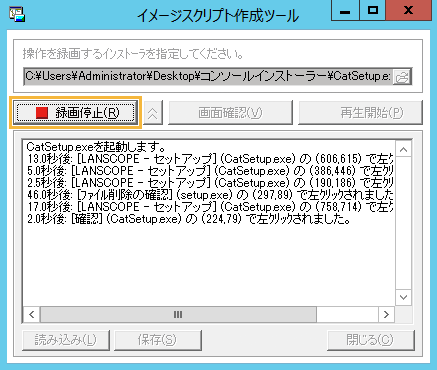Select the 2.0秒後 [確認] log entry
The width and height of the screenshot is (437, 370).
[x=188, y=219]
